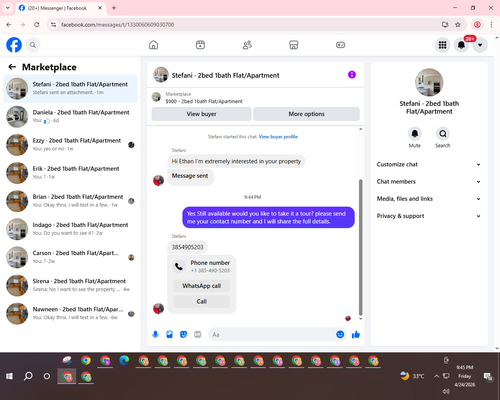Open Windows taskbar search
Image resolution: width=500 pixels, height=400 pixels.
point(28,376)
